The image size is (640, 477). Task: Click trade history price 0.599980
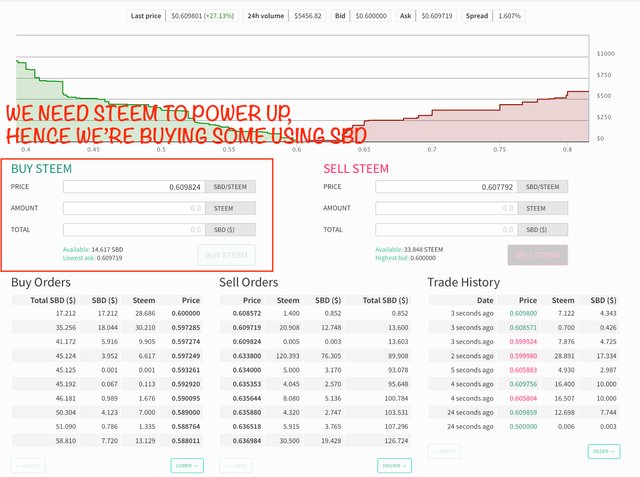point(523,356)
